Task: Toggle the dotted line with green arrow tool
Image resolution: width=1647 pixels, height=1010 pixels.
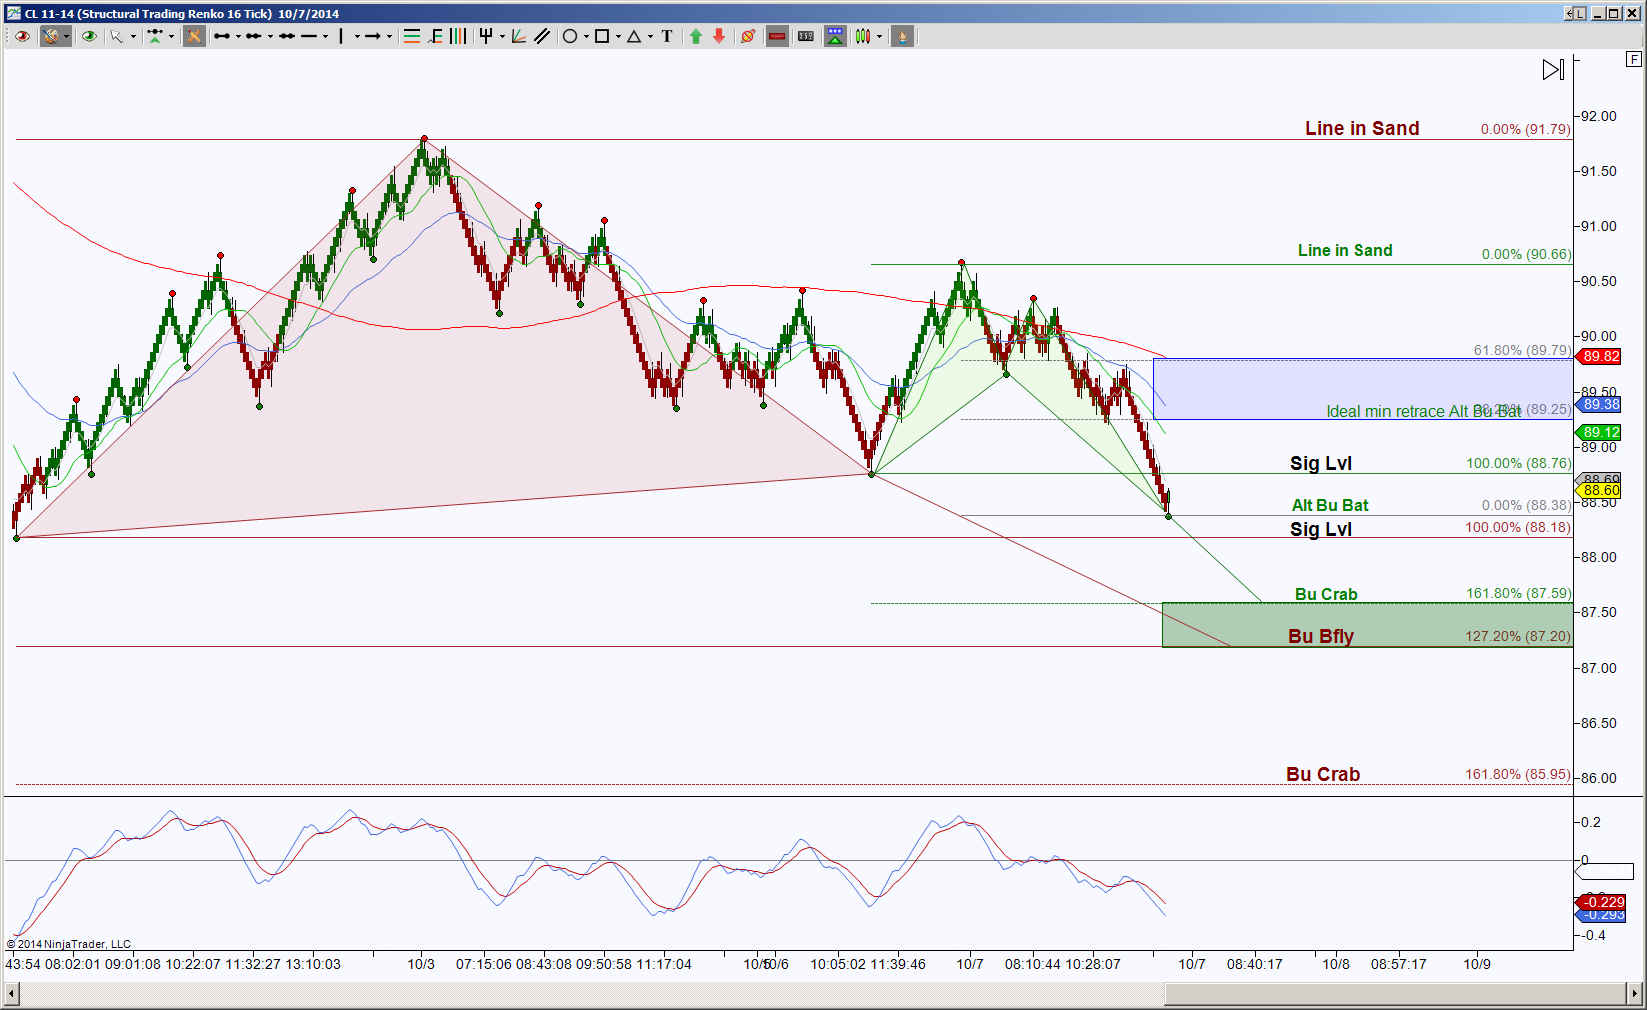Action: (x=155, y=36)
